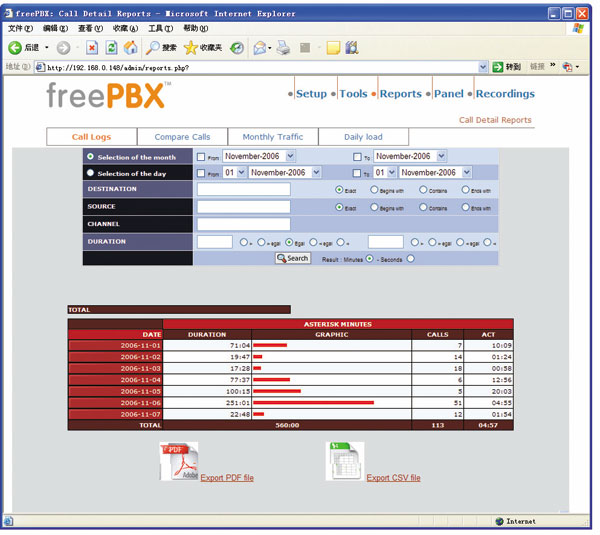Enable the From checkbox for month selection
600x535 pixels.
point(202,157)
